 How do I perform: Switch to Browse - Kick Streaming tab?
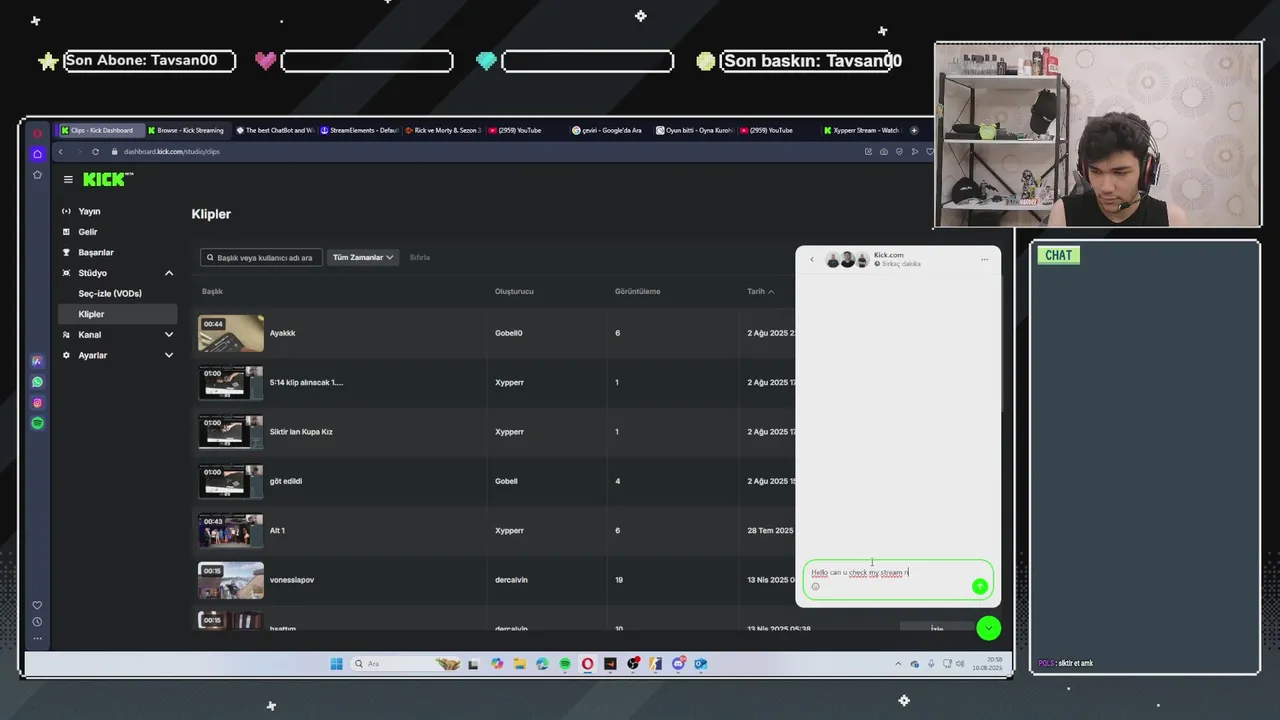(186, 130)
